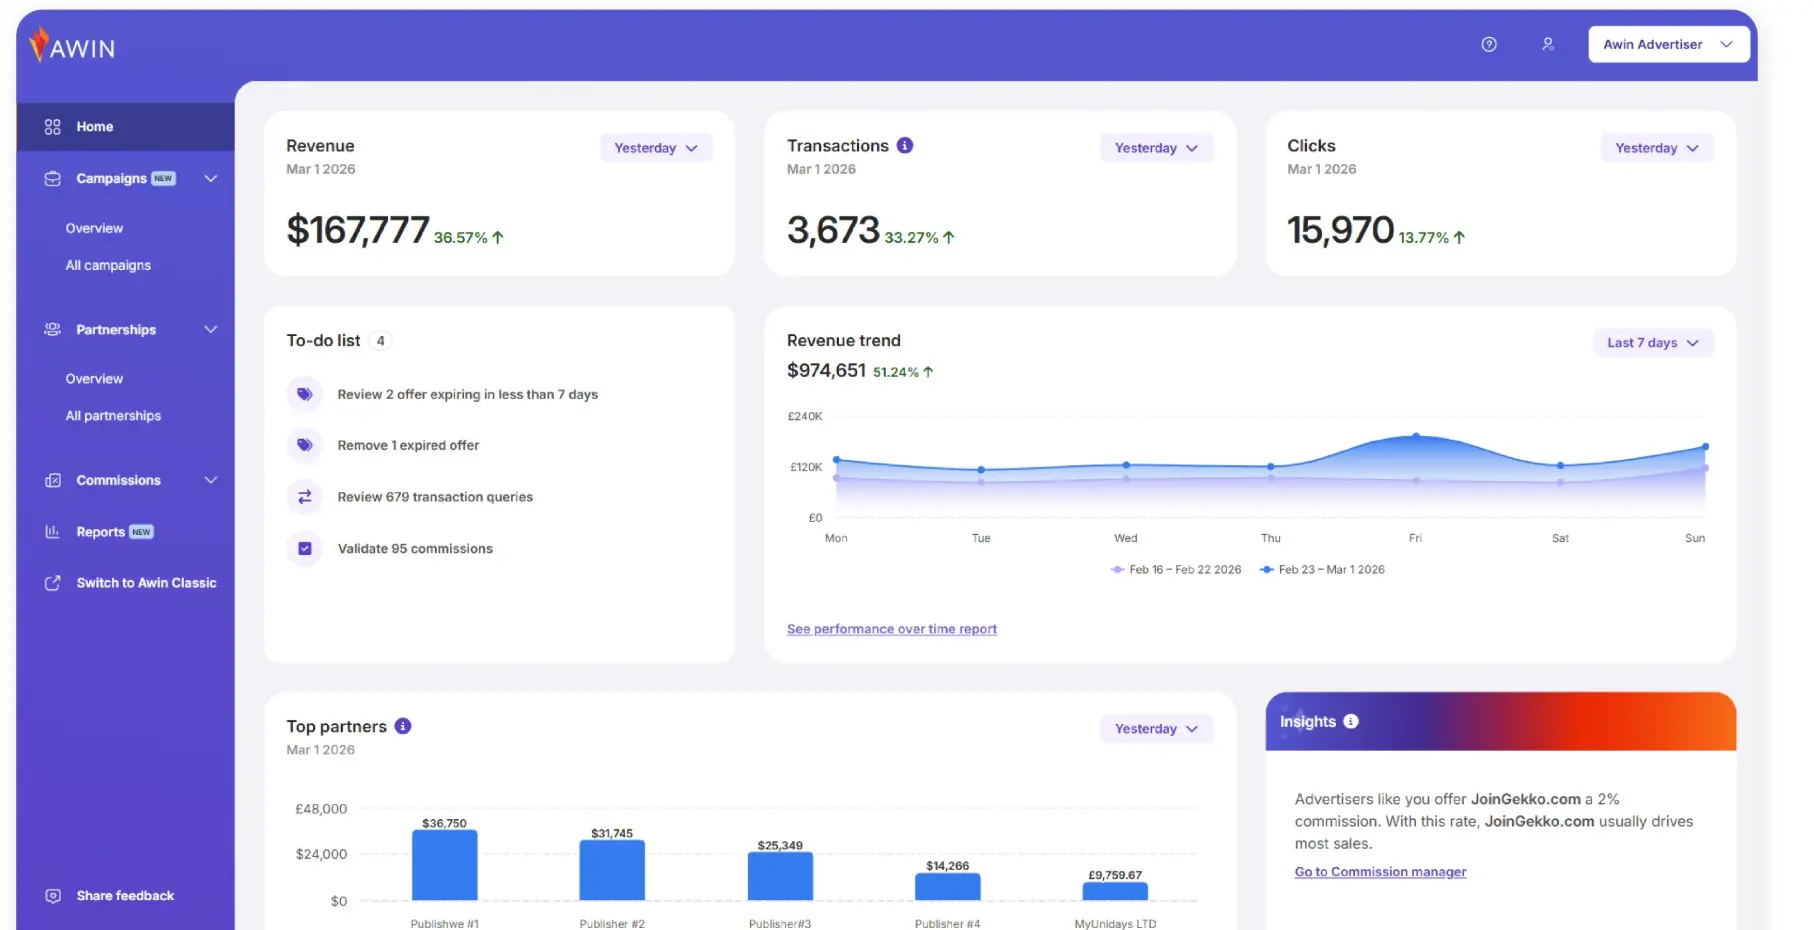Click Remove 1 expired offer to-do item
The height and width of the screenshot is (930, 1814).
pos(408,446)
